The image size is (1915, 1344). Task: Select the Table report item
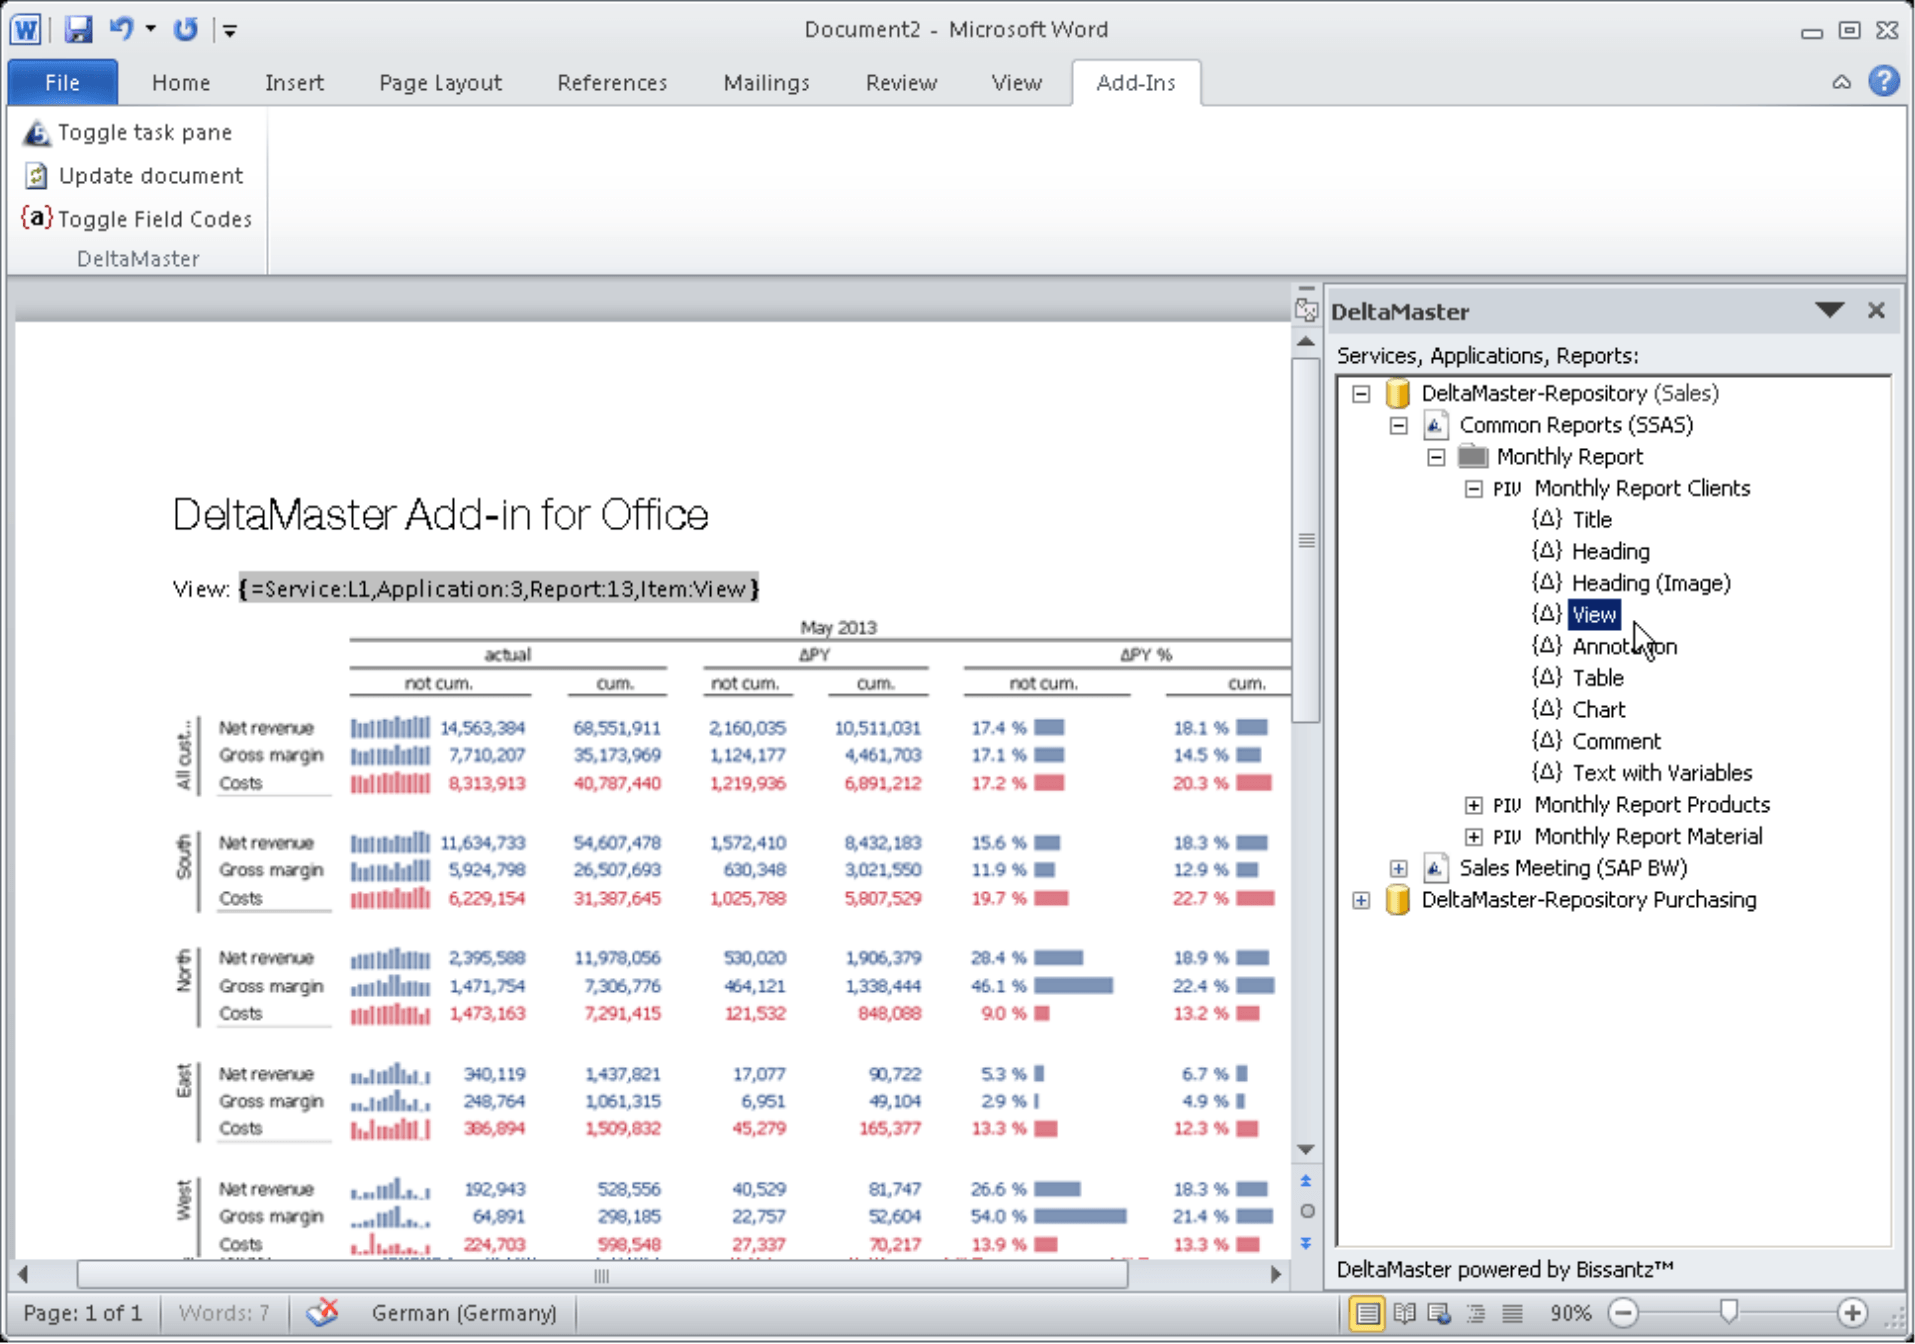1598,679
